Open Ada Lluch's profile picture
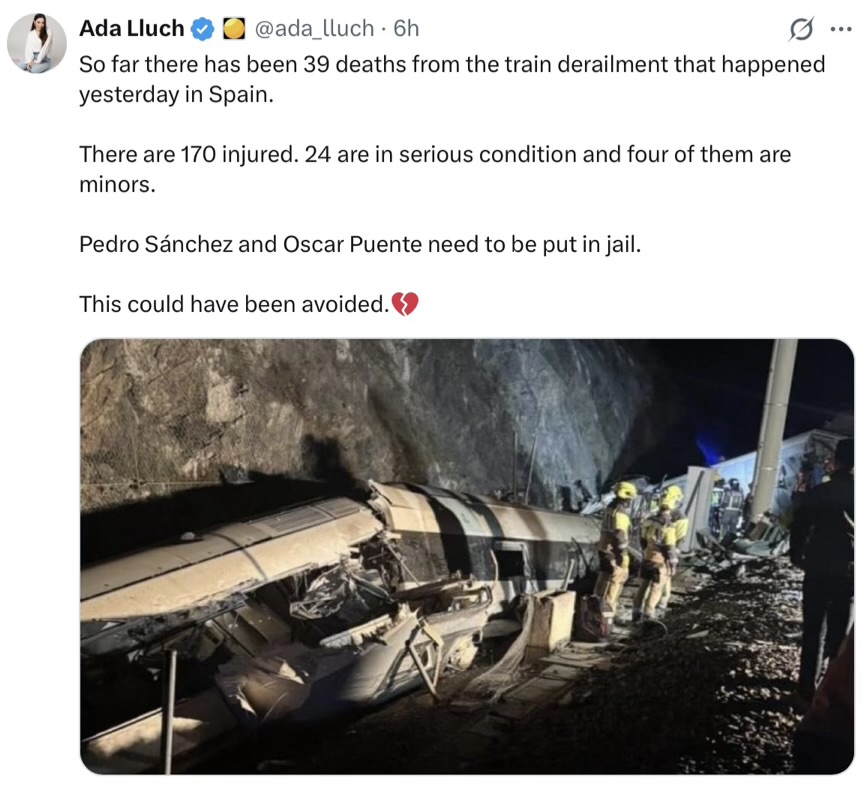The height and width of the screenshot is (789, 864). coord(37,43)
